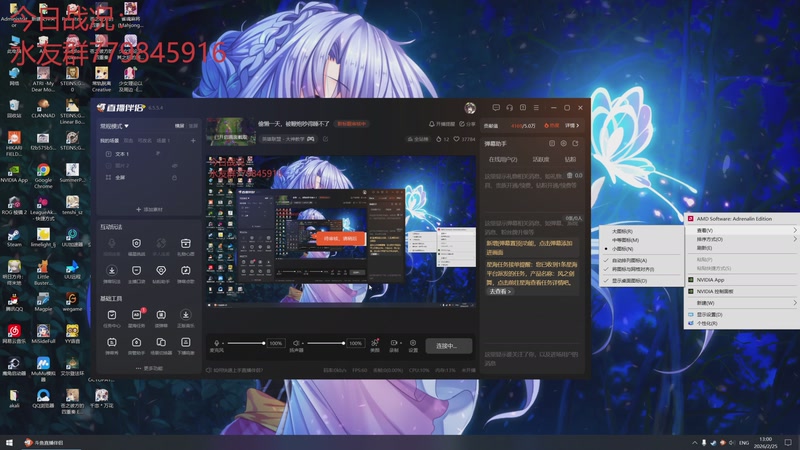The height and width of the screenshot is (450, 800).
Task: Choose 显示设置(D) in context menu
Action: (x=742, y=314)
